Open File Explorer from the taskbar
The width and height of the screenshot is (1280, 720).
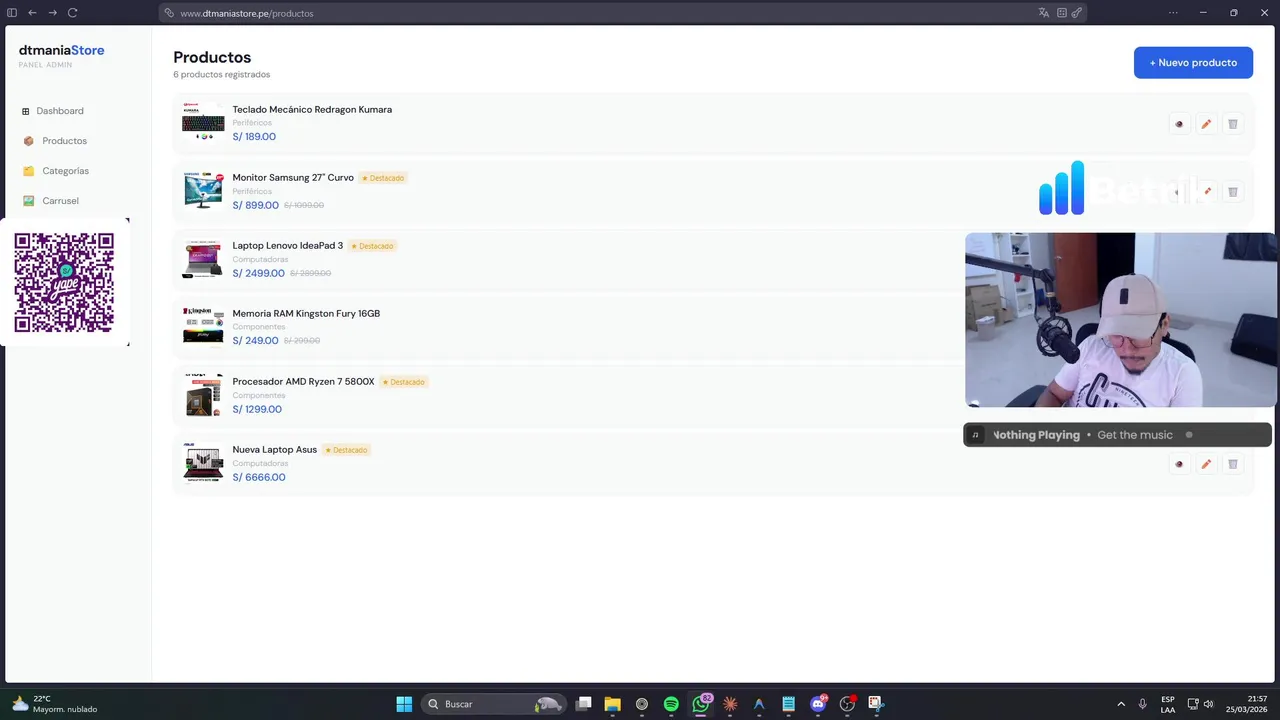tap(613, 704)
